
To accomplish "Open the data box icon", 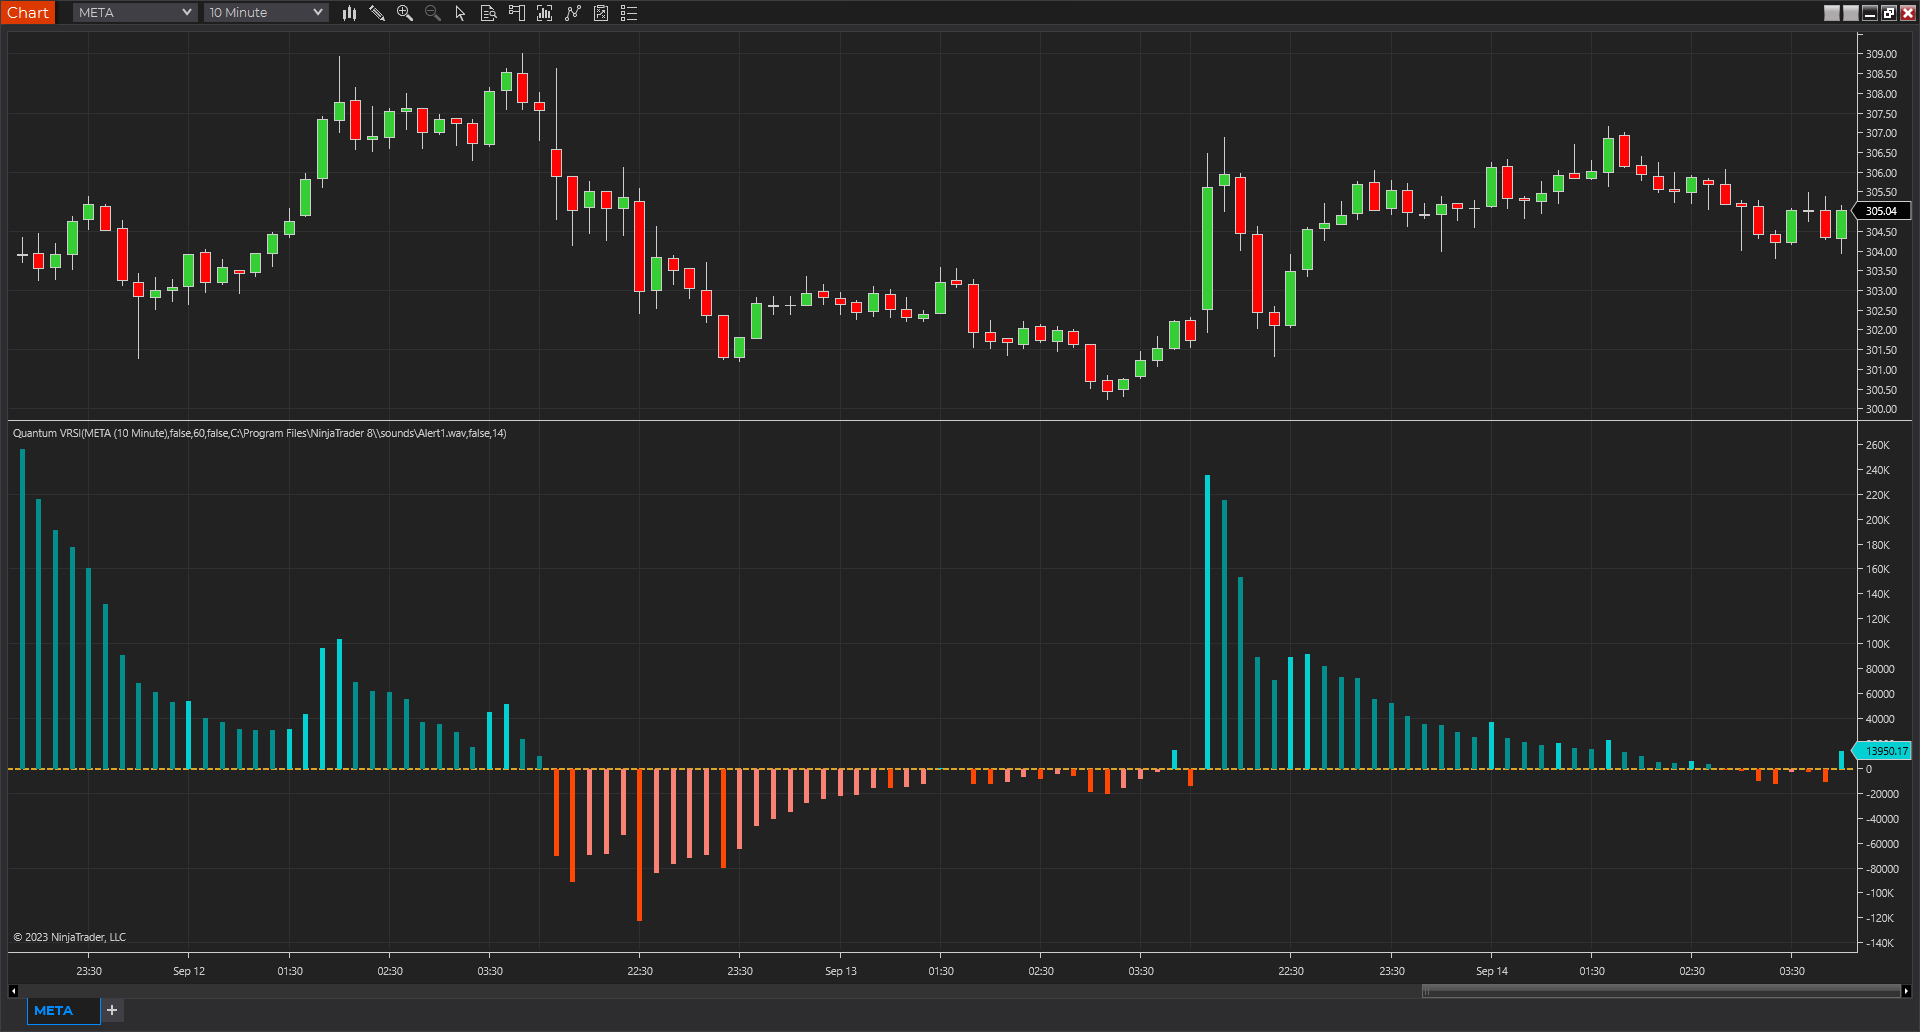I will coord(489,13).
